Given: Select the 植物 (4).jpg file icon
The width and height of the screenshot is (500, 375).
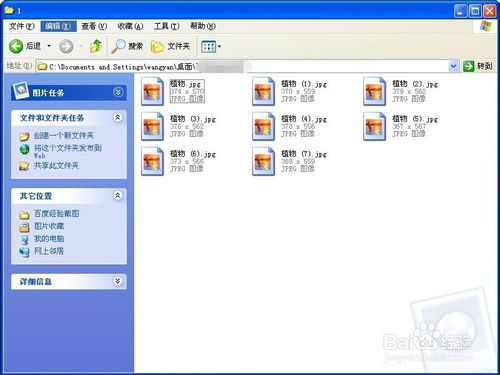Looking at the screenshot, I should (263, 126).
